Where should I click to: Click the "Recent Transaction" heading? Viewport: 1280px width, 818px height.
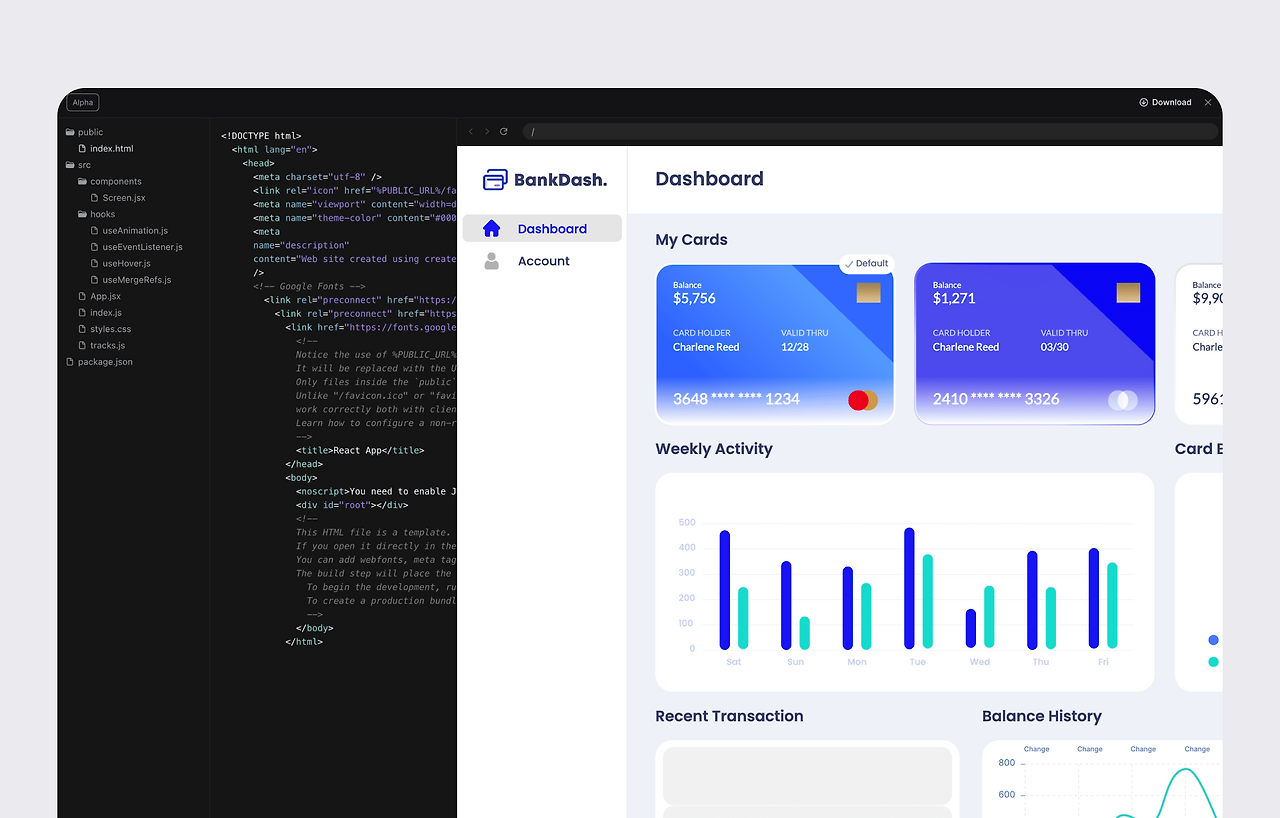pyautogui.click(x=729, y=716)
